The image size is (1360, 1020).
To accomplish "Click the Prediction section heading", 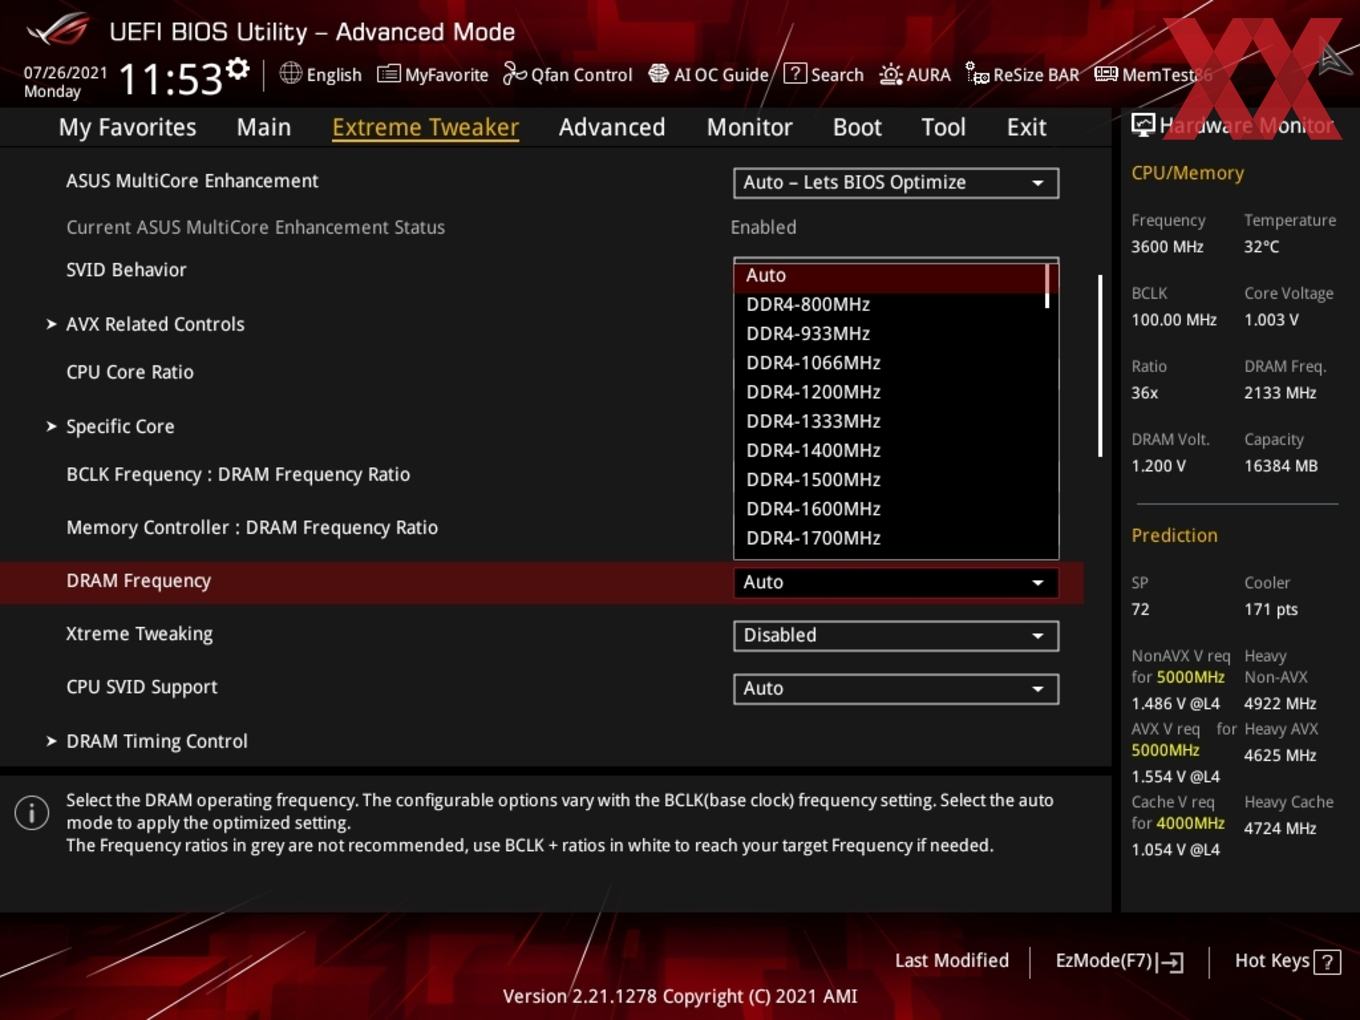I will (1174, 535).
